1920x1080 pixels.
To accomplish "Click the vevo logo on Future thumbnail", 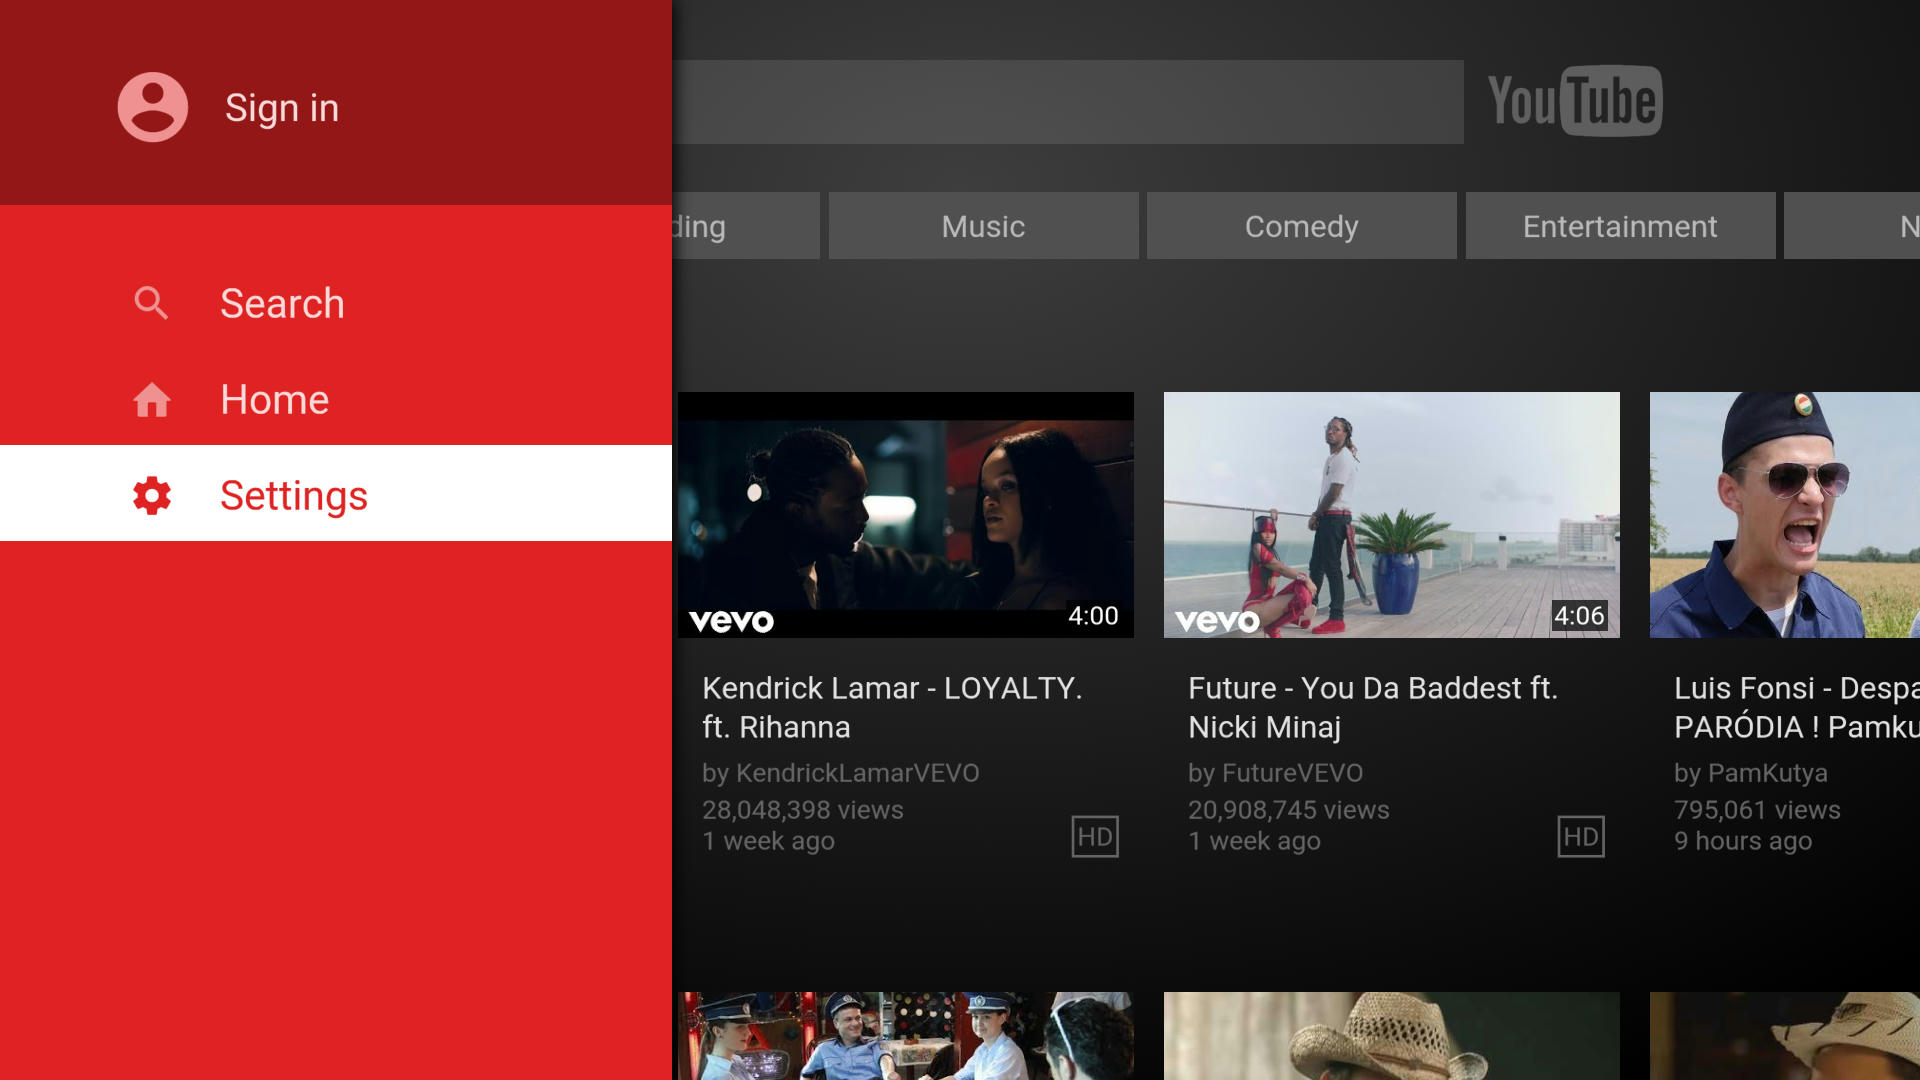I will coord(1217,622).
